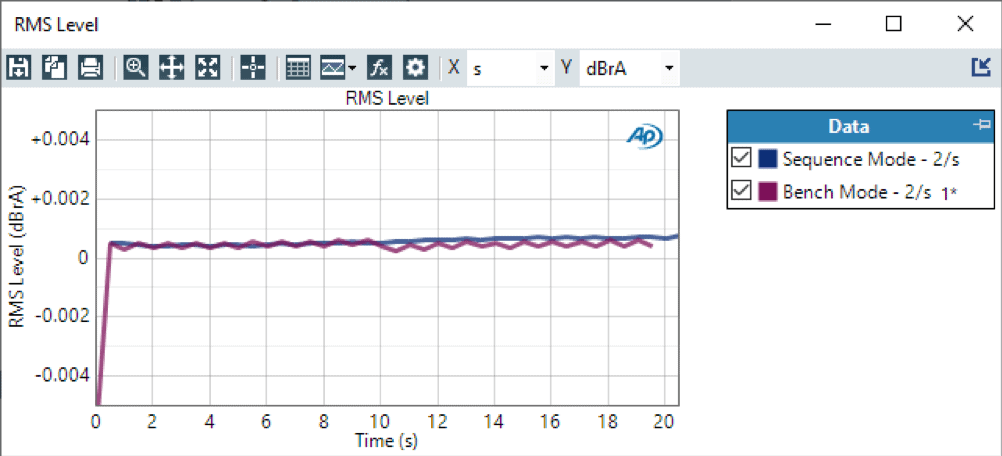The height and width of the screenshot is (456, 1002).
Task: Click the Data legend header
Action: (x=848, y=127)
